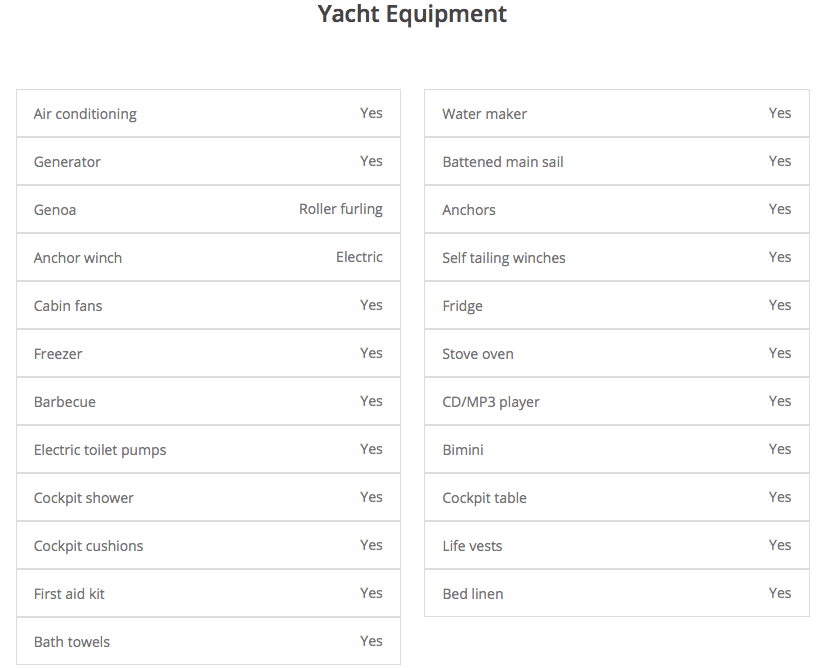
Task: Select the CD/MP3 player label
Action: click(x=491, y=402)
